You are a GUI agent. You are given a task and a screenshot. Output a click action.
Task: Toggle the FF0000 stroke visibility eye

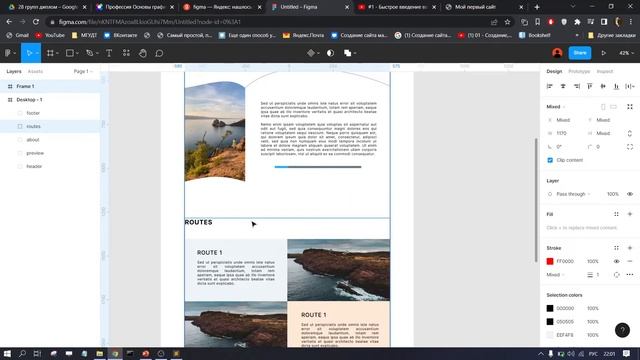click(616, 261)
